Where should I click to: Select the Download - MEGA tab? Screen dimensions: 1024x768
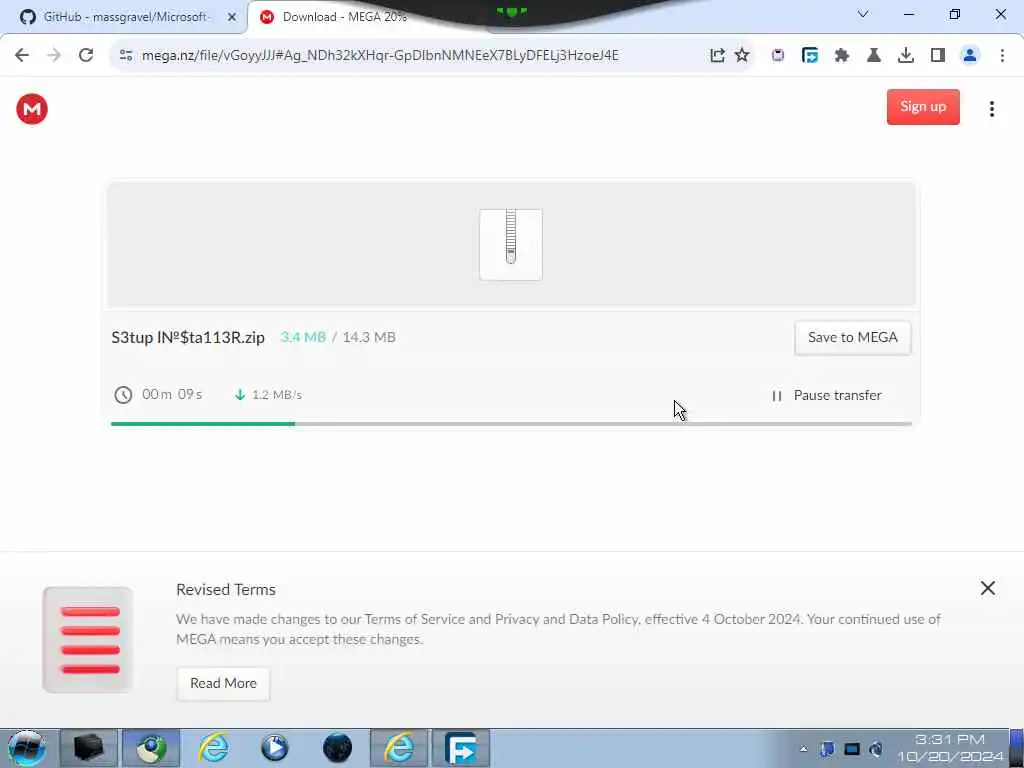click(344, 17)
